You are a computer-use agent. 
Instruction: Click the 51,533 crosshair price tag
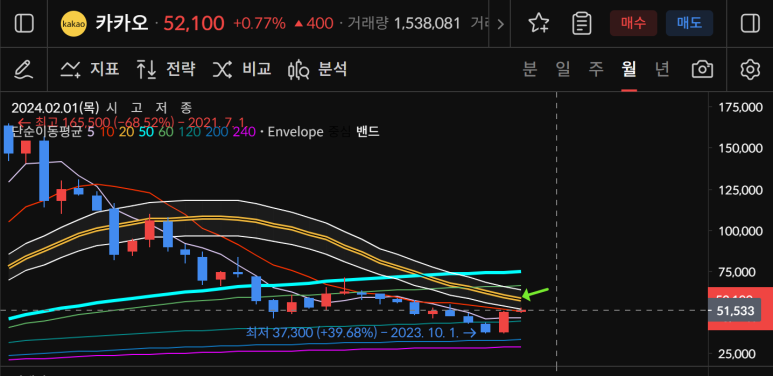(x=735, y=311)
